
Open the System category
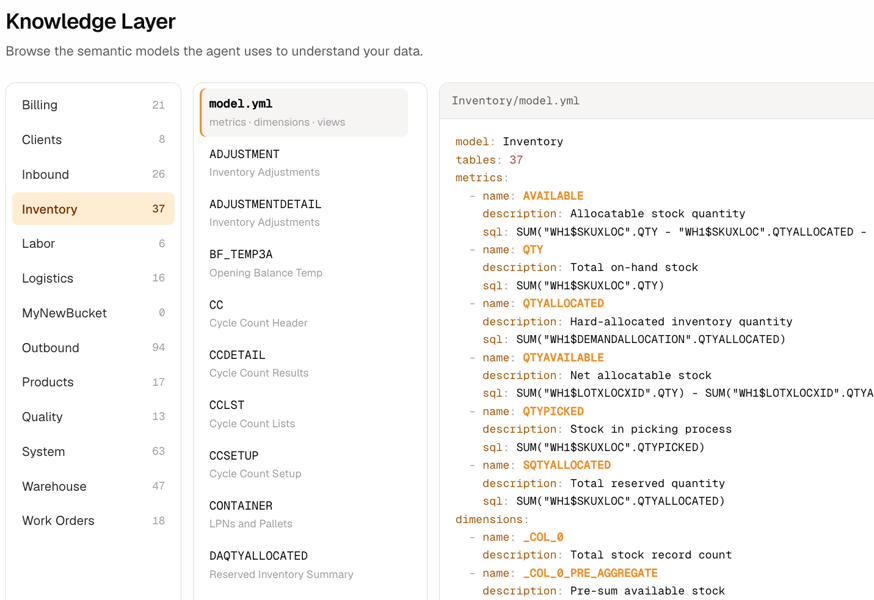93,452
